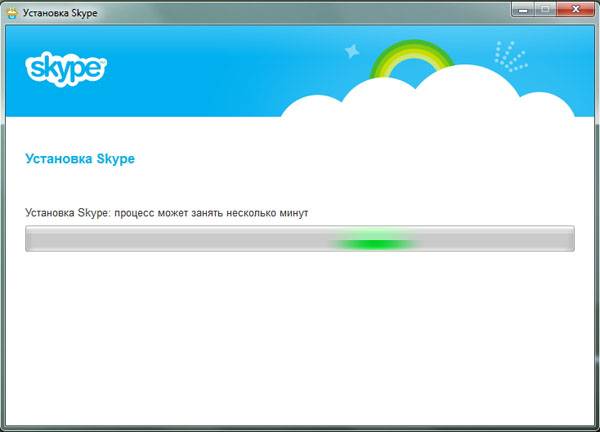Click the Skype installer icon in title bar
600x432 pixels.
(13, 13)
